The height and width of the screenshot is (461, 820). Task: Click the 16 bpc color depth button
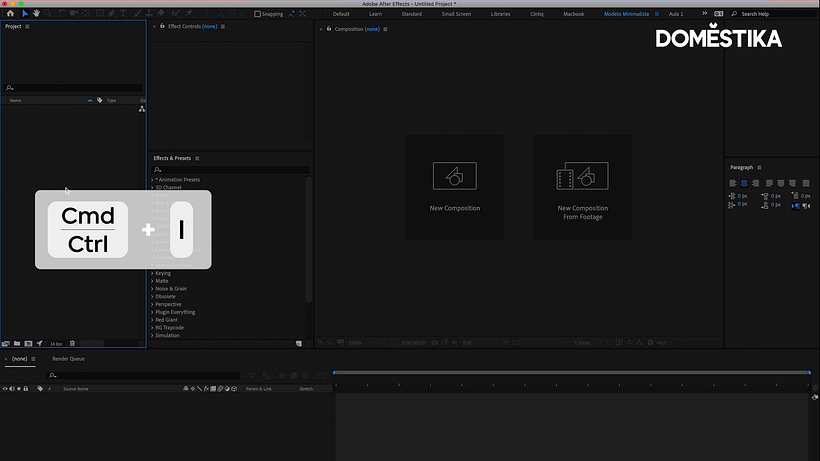point(56,344)
